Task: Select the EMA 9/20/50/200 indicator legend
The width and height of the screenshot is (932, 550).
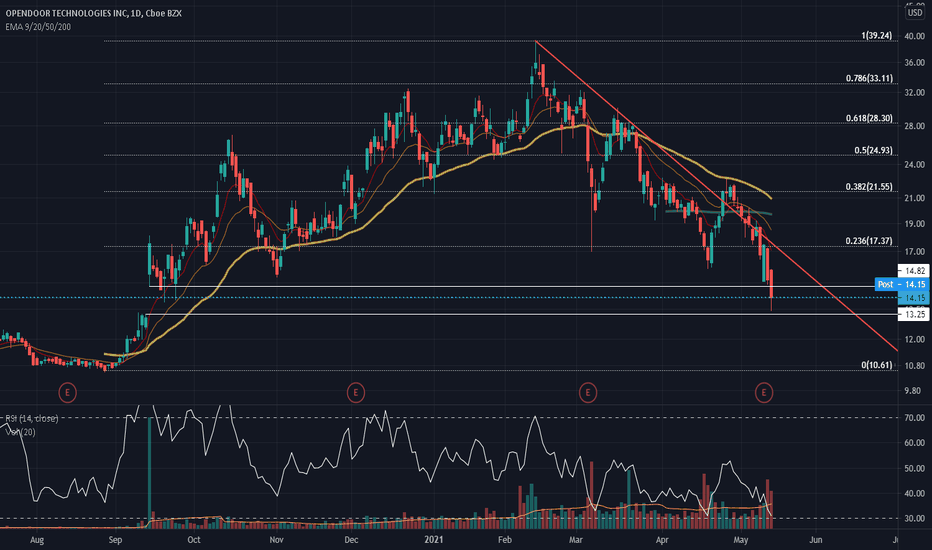Action: pos(38,27)
